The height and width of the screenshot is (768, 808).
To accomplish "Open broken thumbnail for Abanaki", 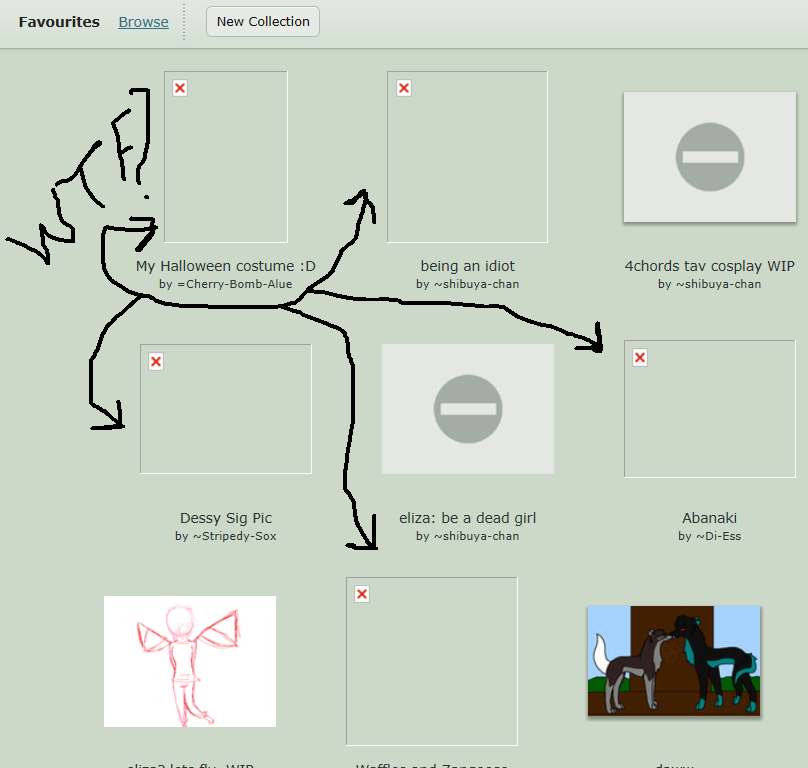I will (x=710, y=409).
